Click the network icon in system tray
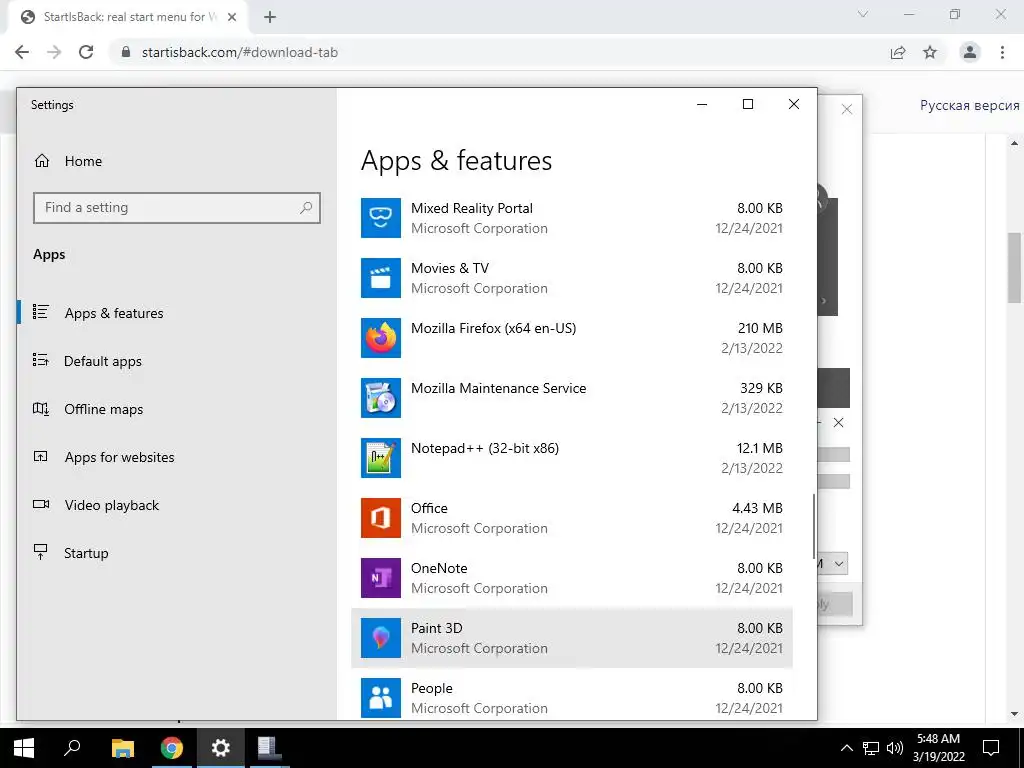The image size is (1024, 768). 871,748
